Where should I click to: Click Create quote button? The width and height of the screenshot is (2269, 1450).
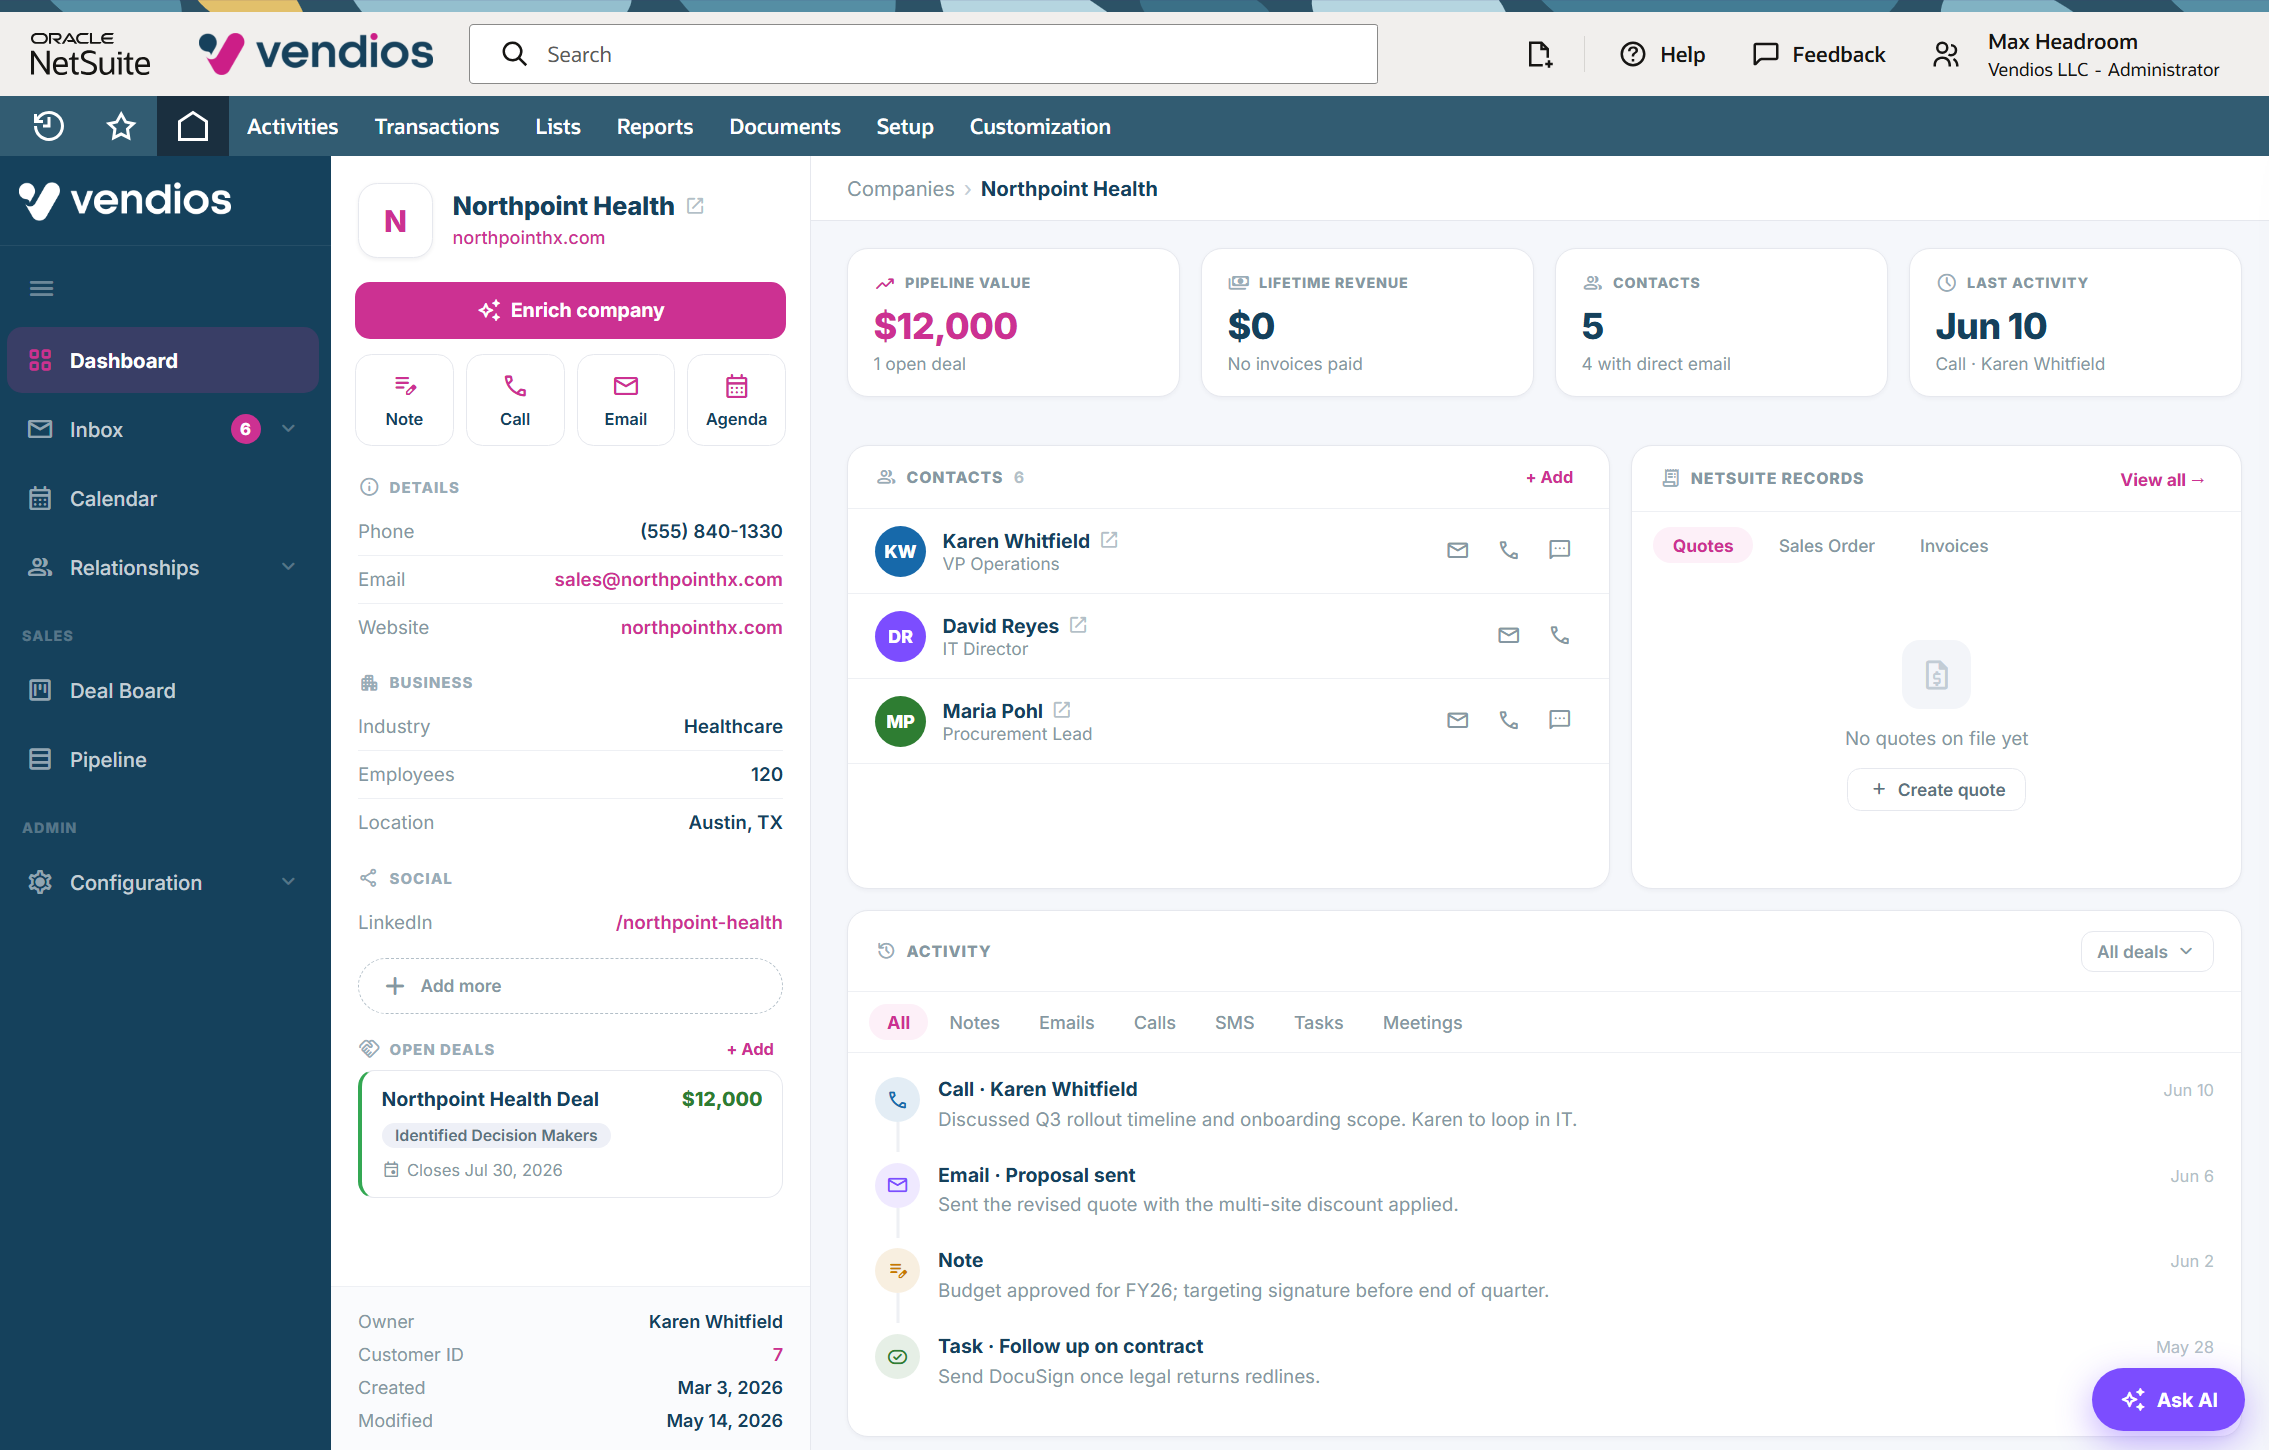[1936, 790]
